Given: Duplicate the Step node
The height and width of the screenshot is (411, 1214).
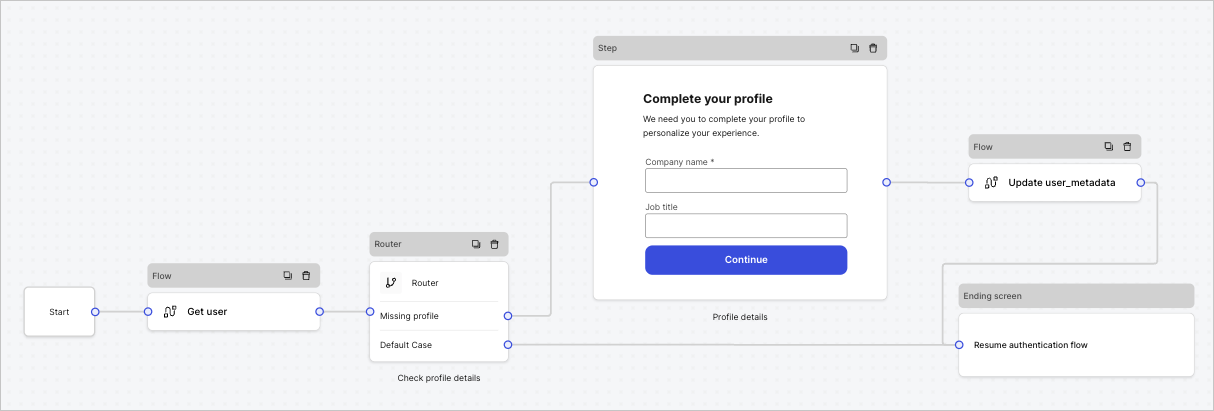Looking at the screenshot, I should click(x=854, y=48).
